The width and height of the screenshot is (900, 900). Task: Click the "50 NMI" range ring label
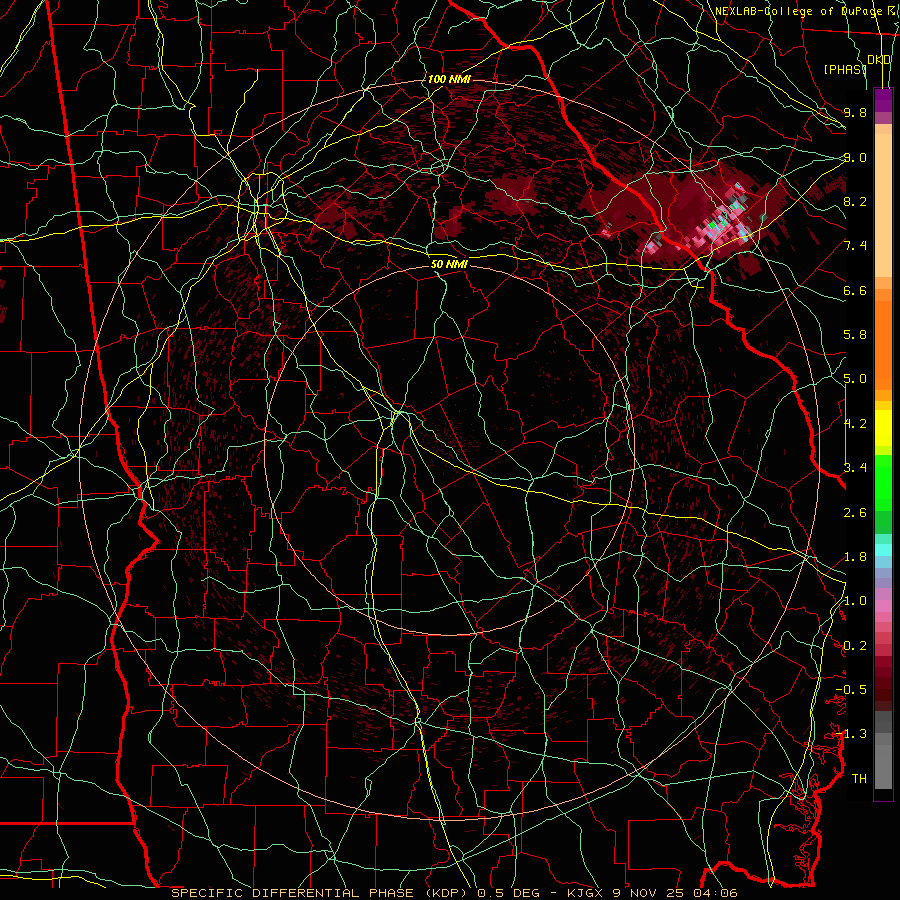[x=449, y=264]
